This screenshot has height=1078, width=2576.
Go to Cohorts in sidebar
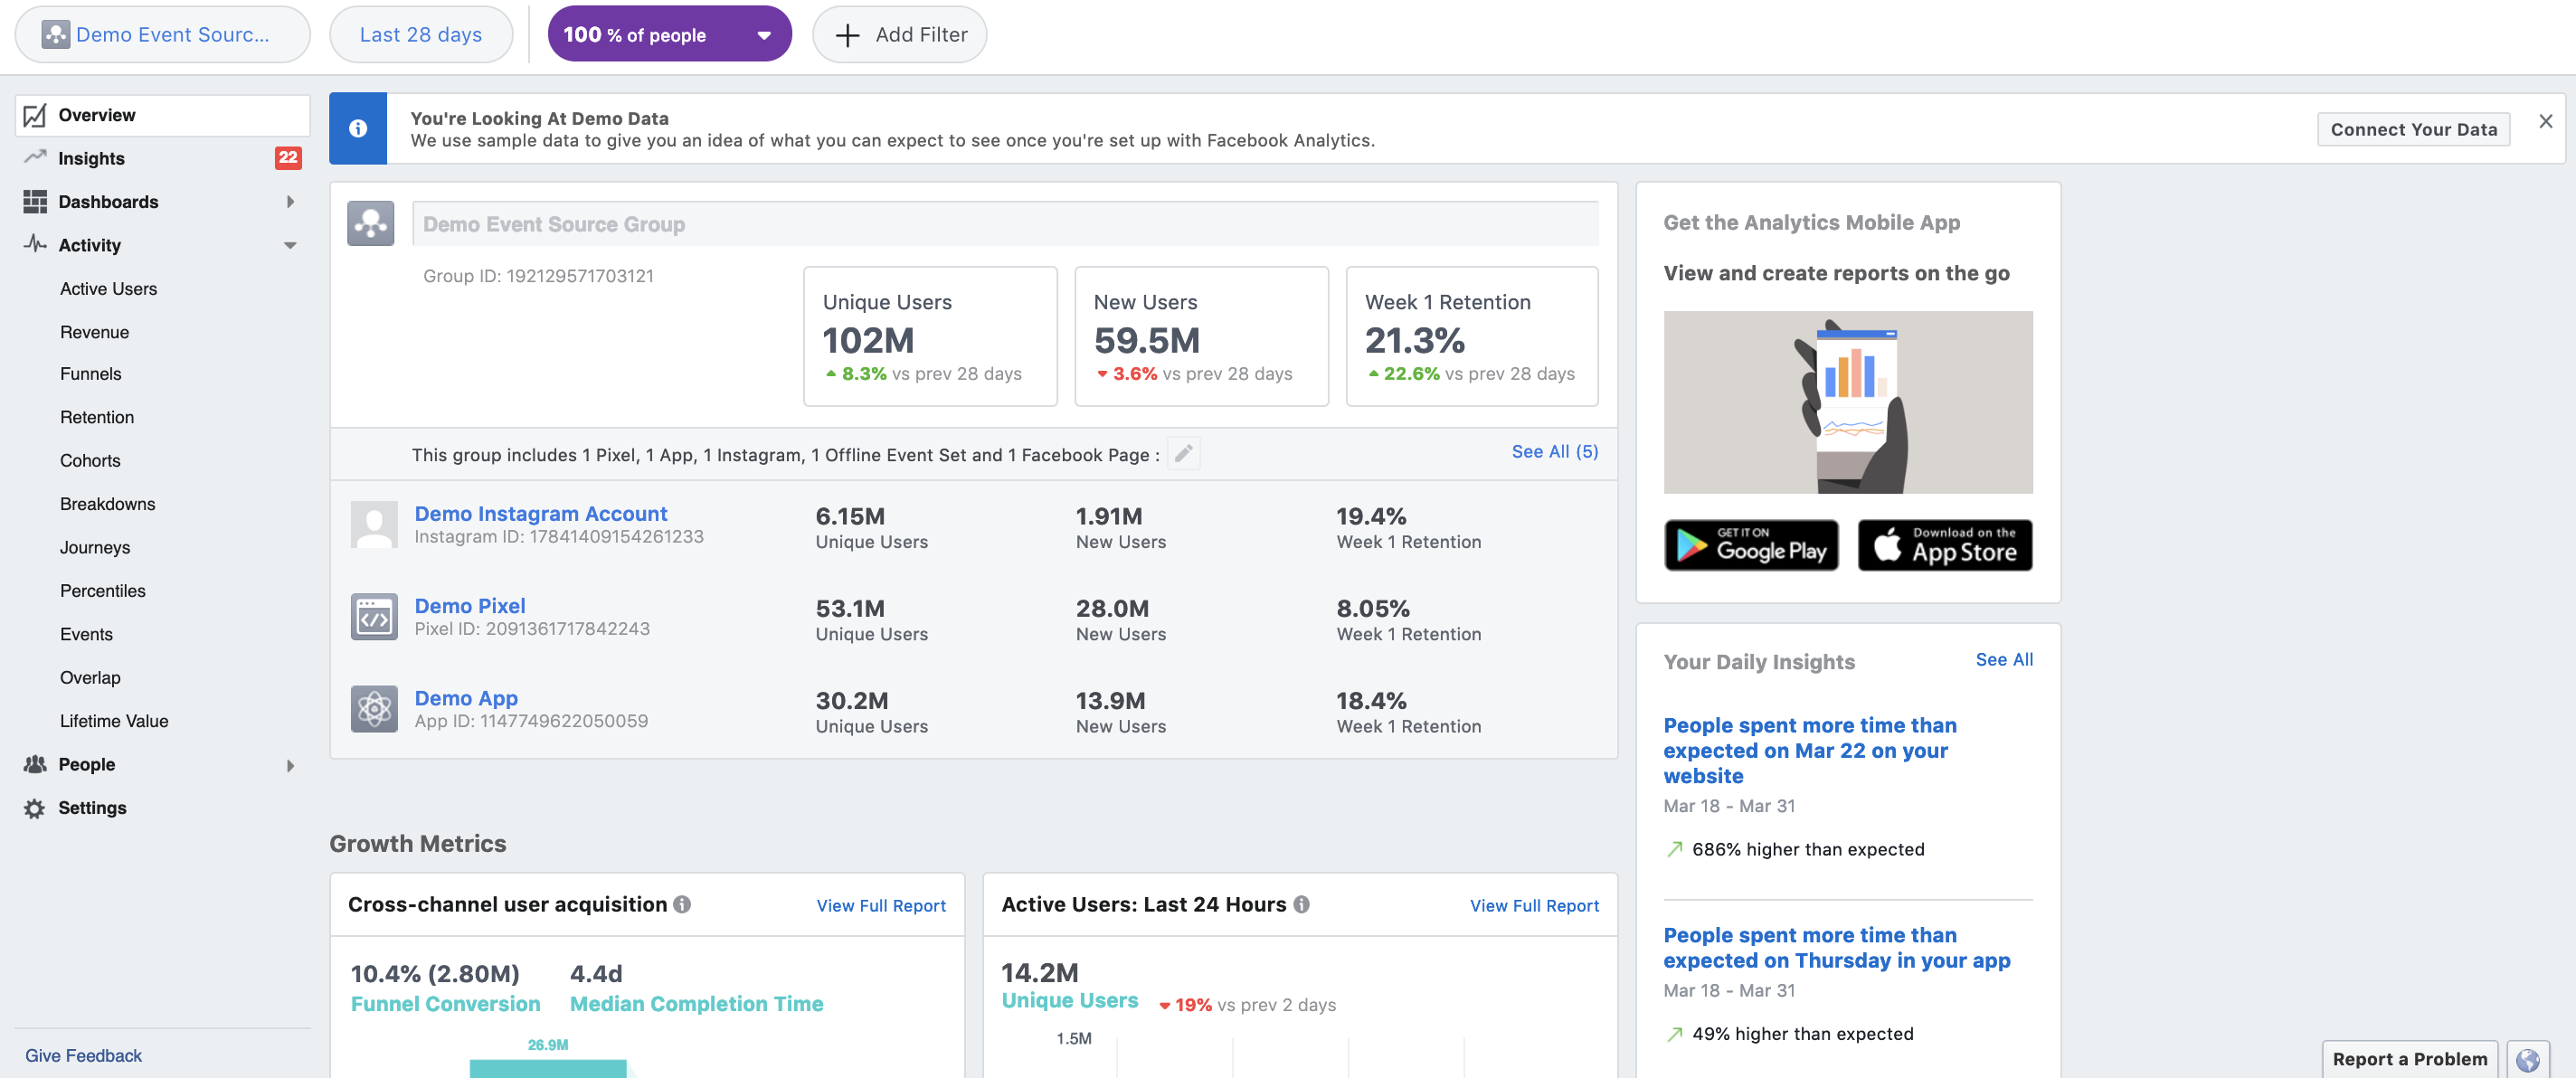pyautogui.click(x=90, y=461)
